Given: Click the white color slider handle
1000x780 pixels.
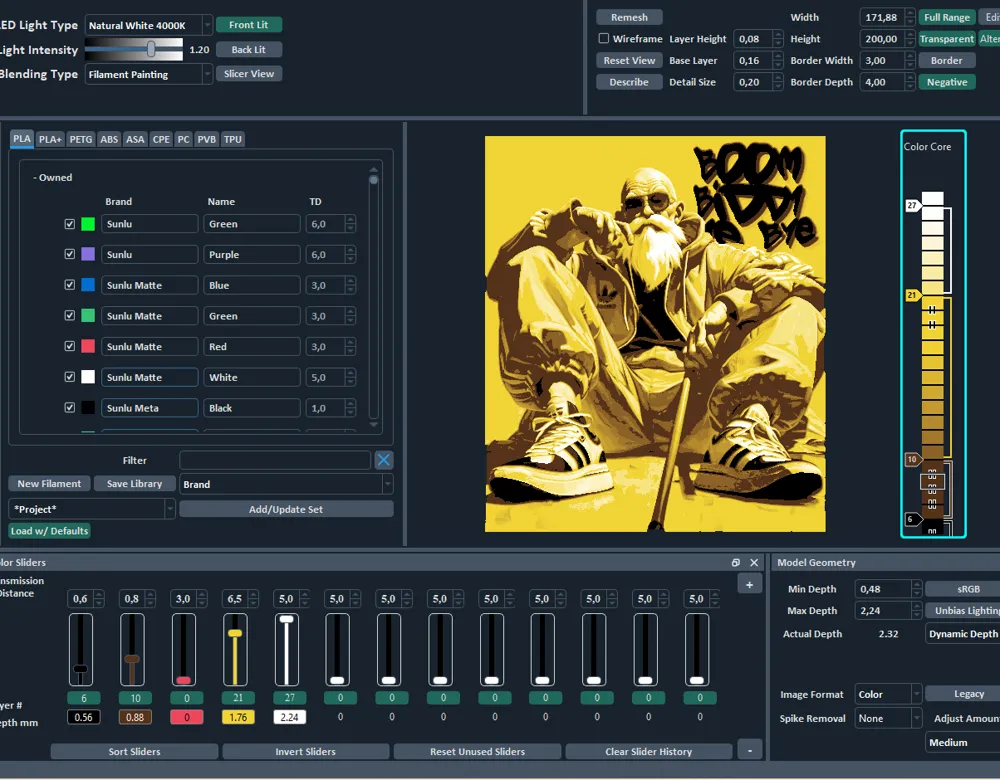Looking at the screenshot, I should tap(286, 619).
